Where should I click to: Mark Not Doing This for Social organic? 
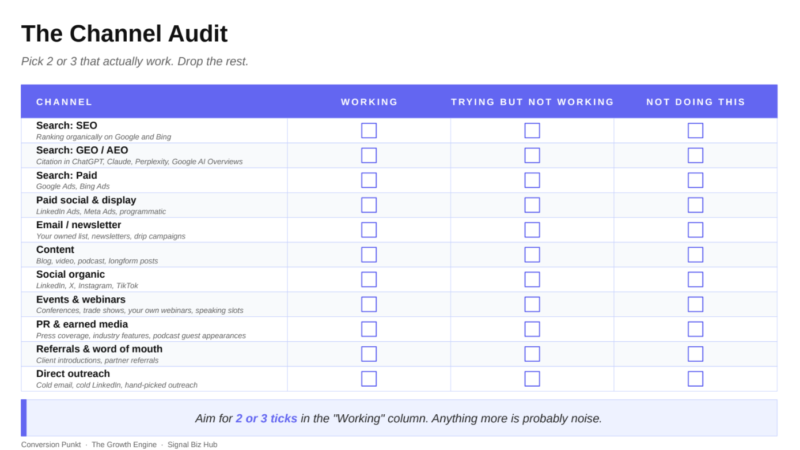point(695,280)
